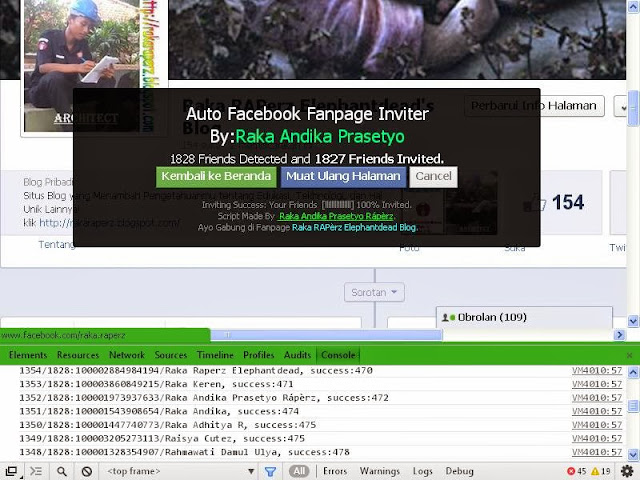Open VM4010:57 source link for row 1350
The width and height of the screenshot is (640, 480).
coord(597,425)
